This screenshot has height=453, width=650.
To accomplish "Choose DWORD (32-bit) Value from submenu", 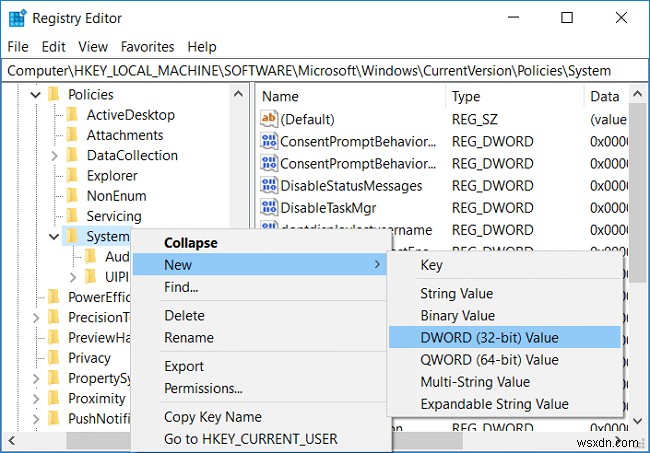I will 489,337.
